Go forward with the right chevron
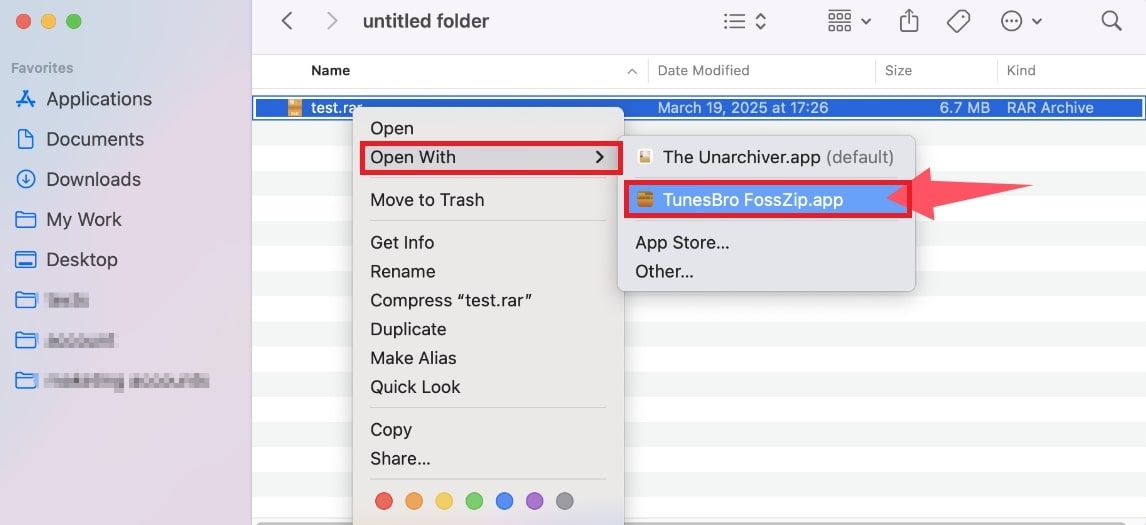This screenshot has height=525, width=1146. 333,21
